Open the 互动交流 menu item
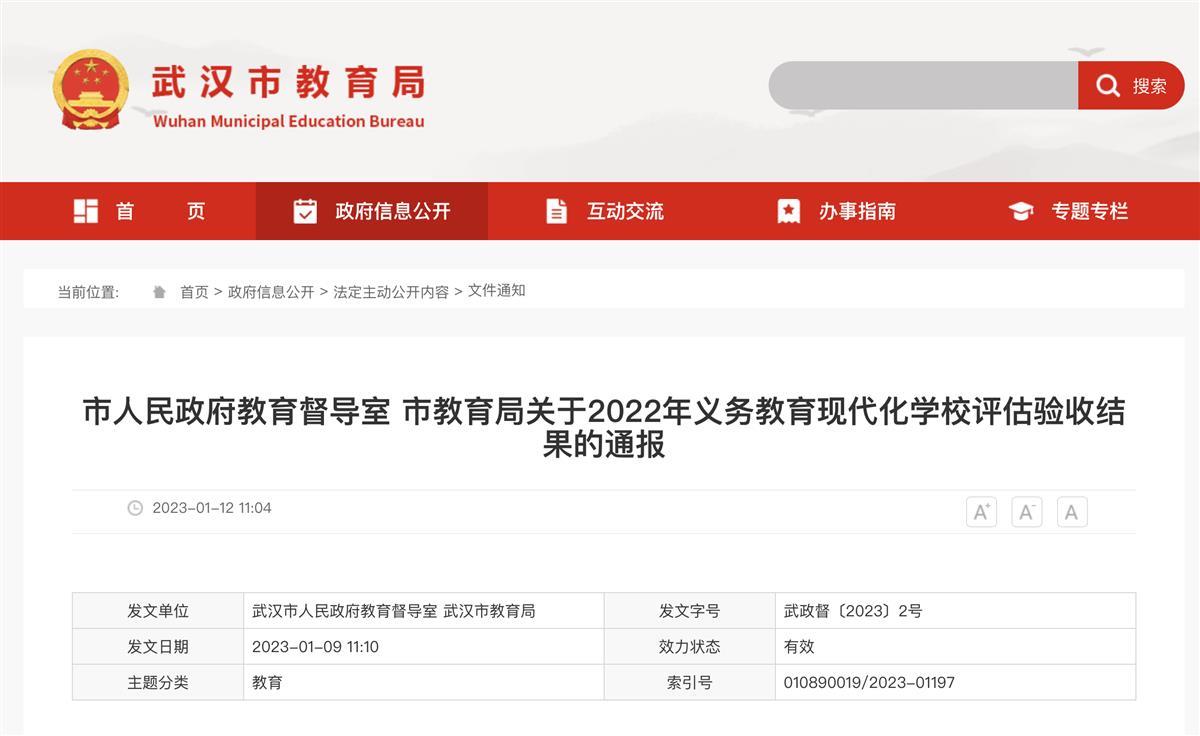This screenshot has height=736, width=1200. click(625, 211)
